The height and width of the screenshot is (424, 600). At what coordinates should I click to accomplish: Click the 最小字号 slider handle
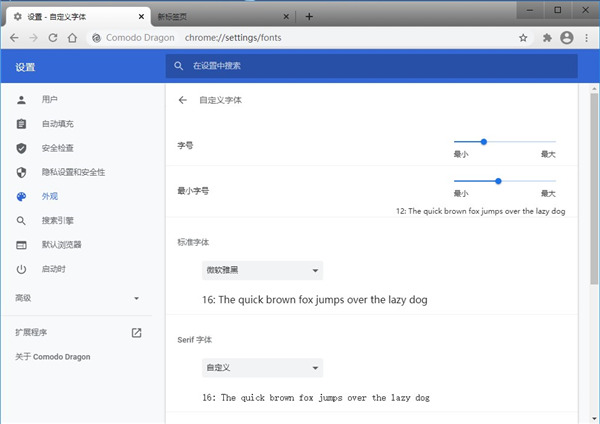[498, 181]
